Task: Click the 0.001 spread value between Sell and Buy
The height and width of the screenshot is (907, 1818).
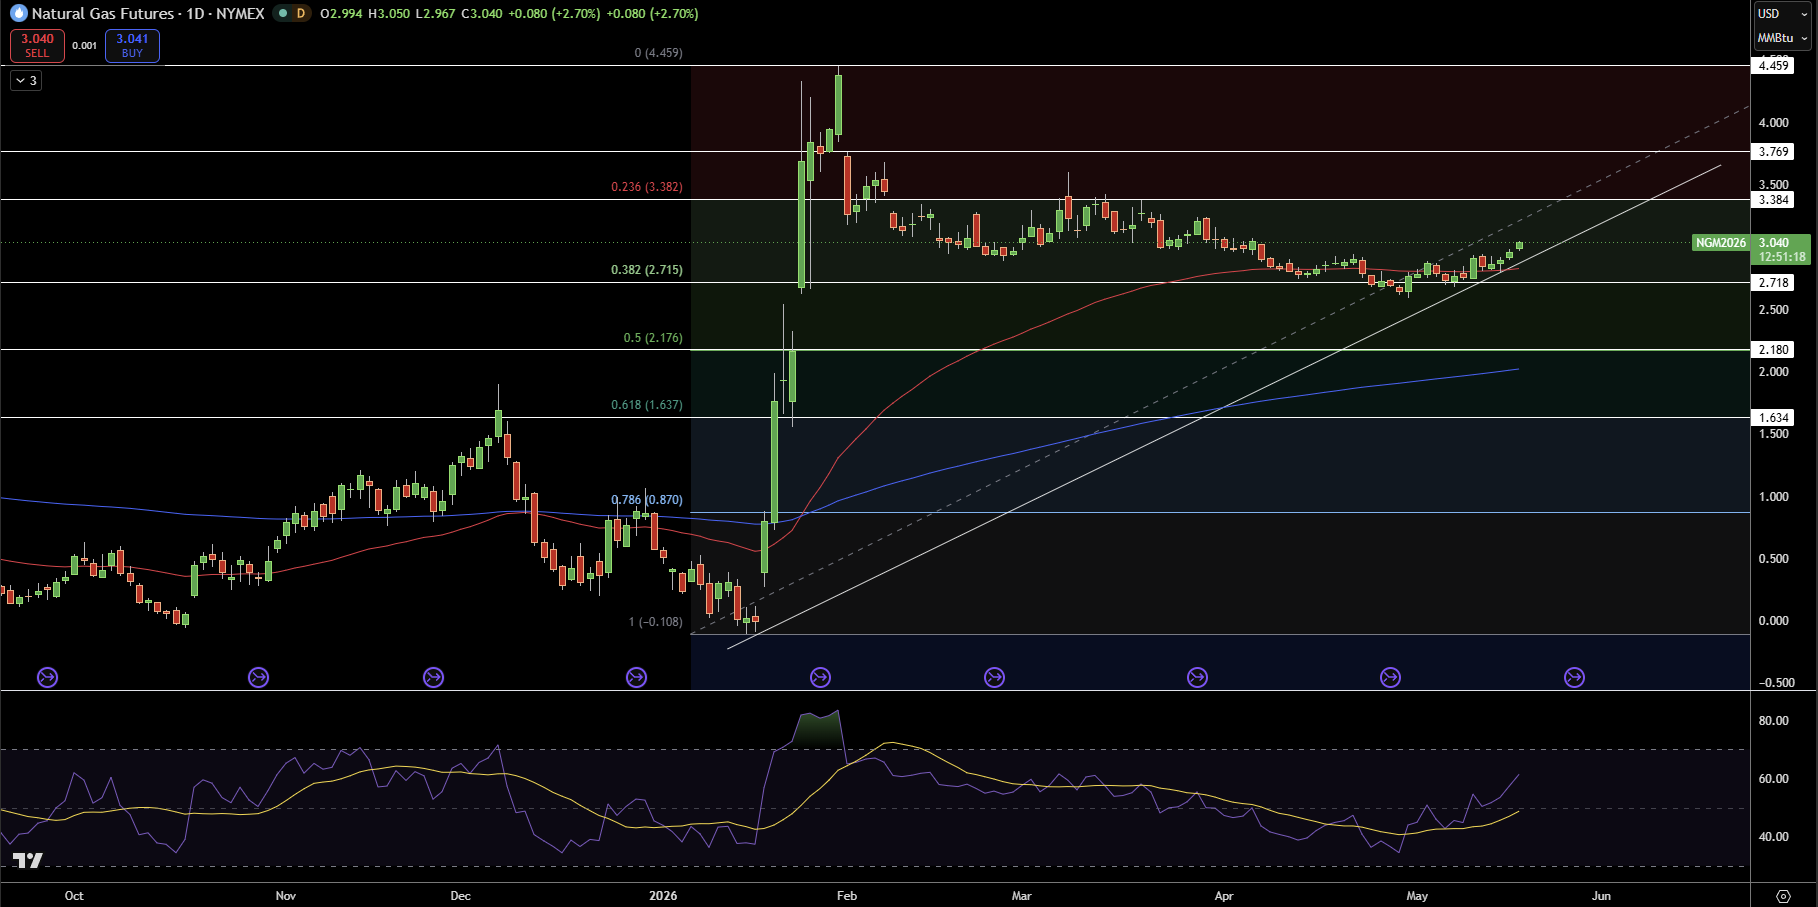Action: 85,46
